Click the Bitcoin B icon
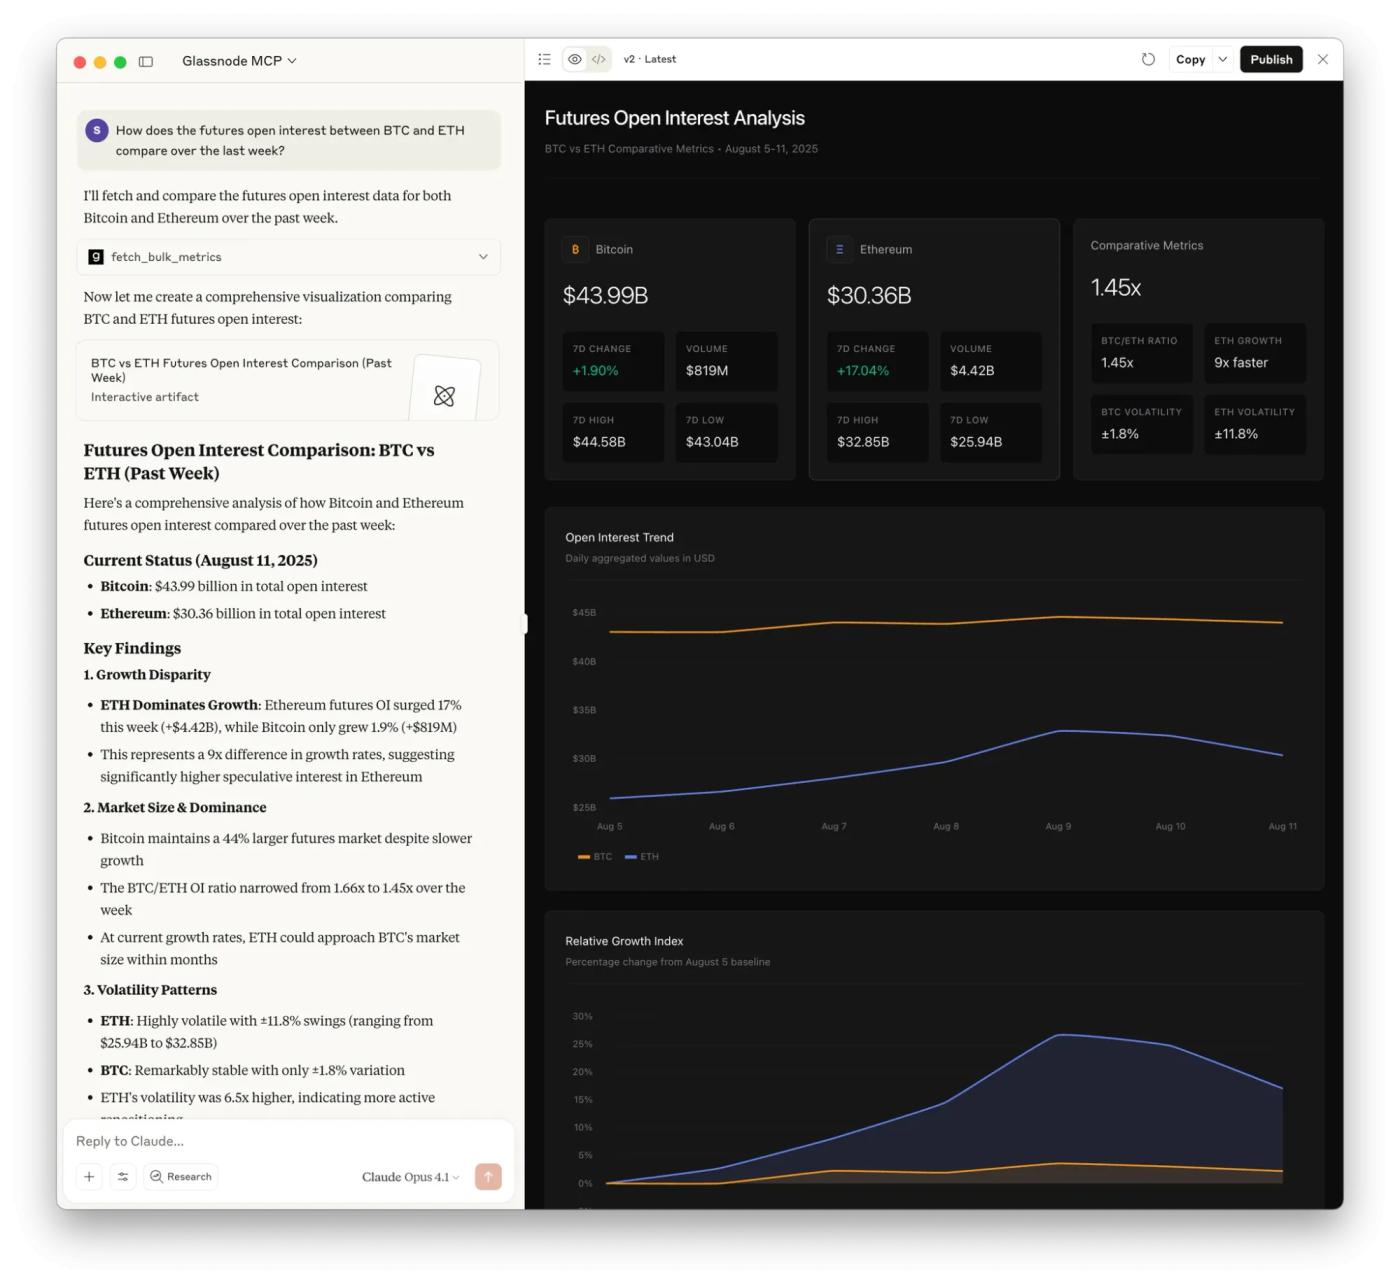This screenshot has width=1400, height=1284. [575, 249]
